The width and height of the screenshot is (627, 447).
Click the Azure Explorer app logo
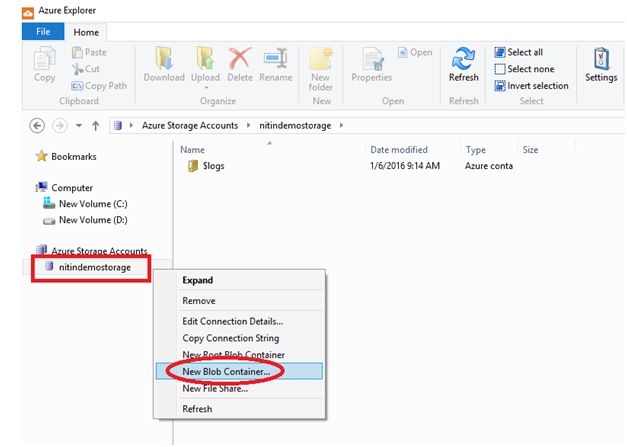tap(28, 13)
